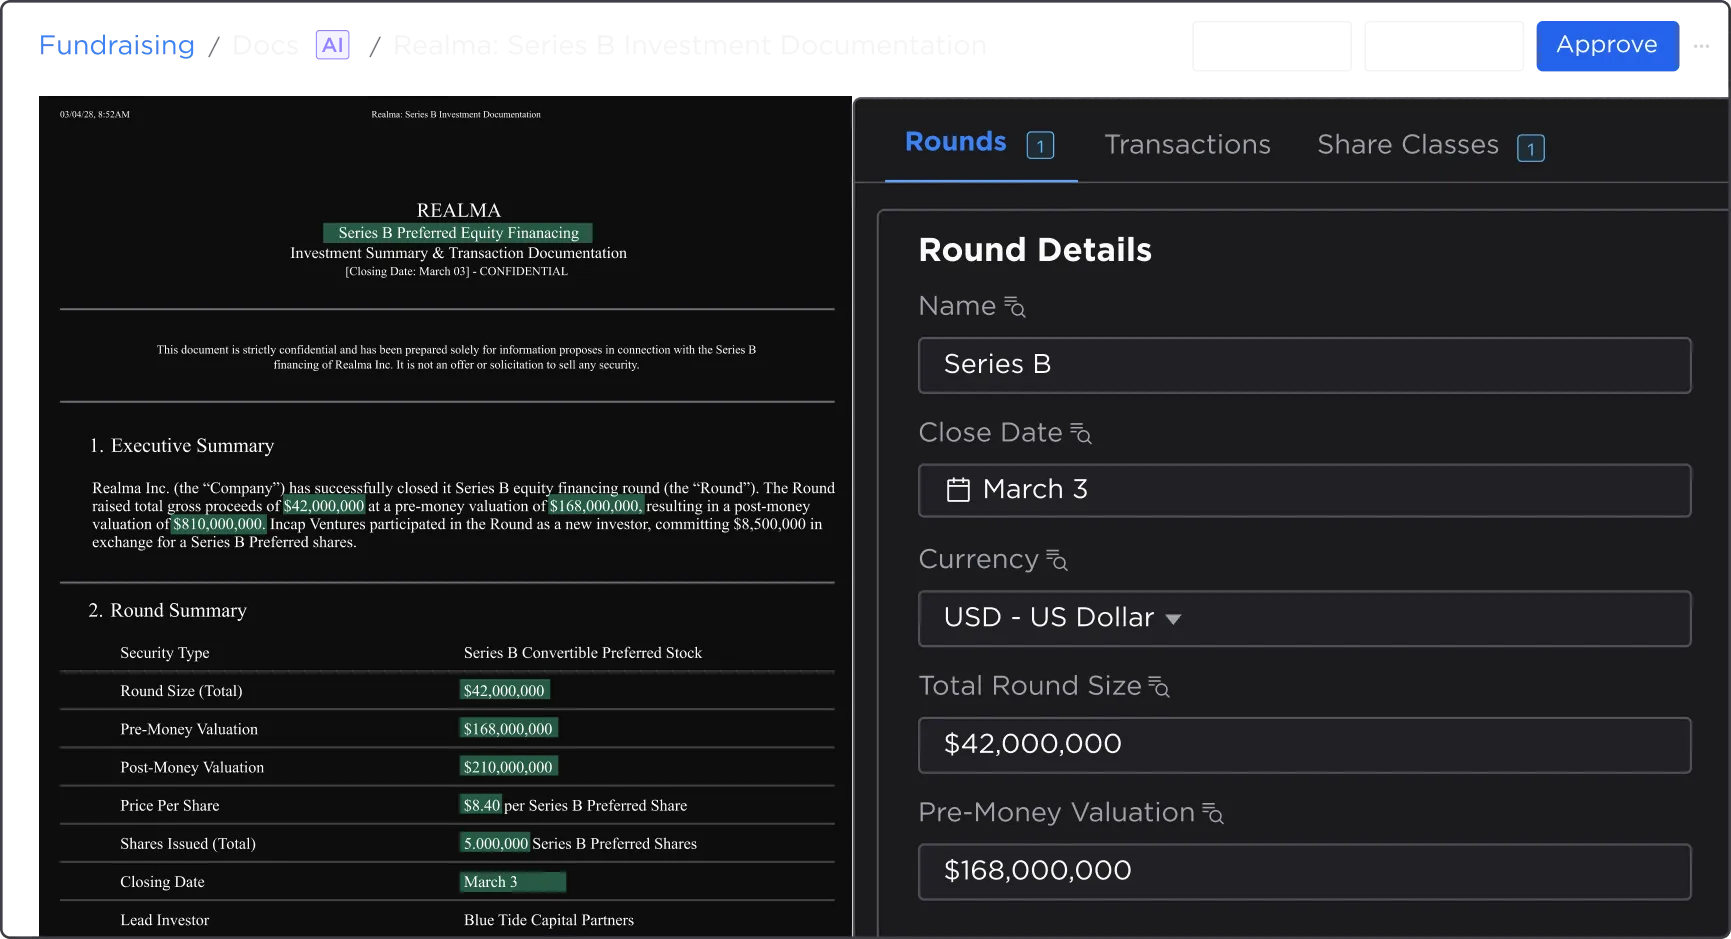Click the count badge beside Share Classes
Image resolution: width=1731 pixels, height=939 pixels.
tap(1531, 148)
